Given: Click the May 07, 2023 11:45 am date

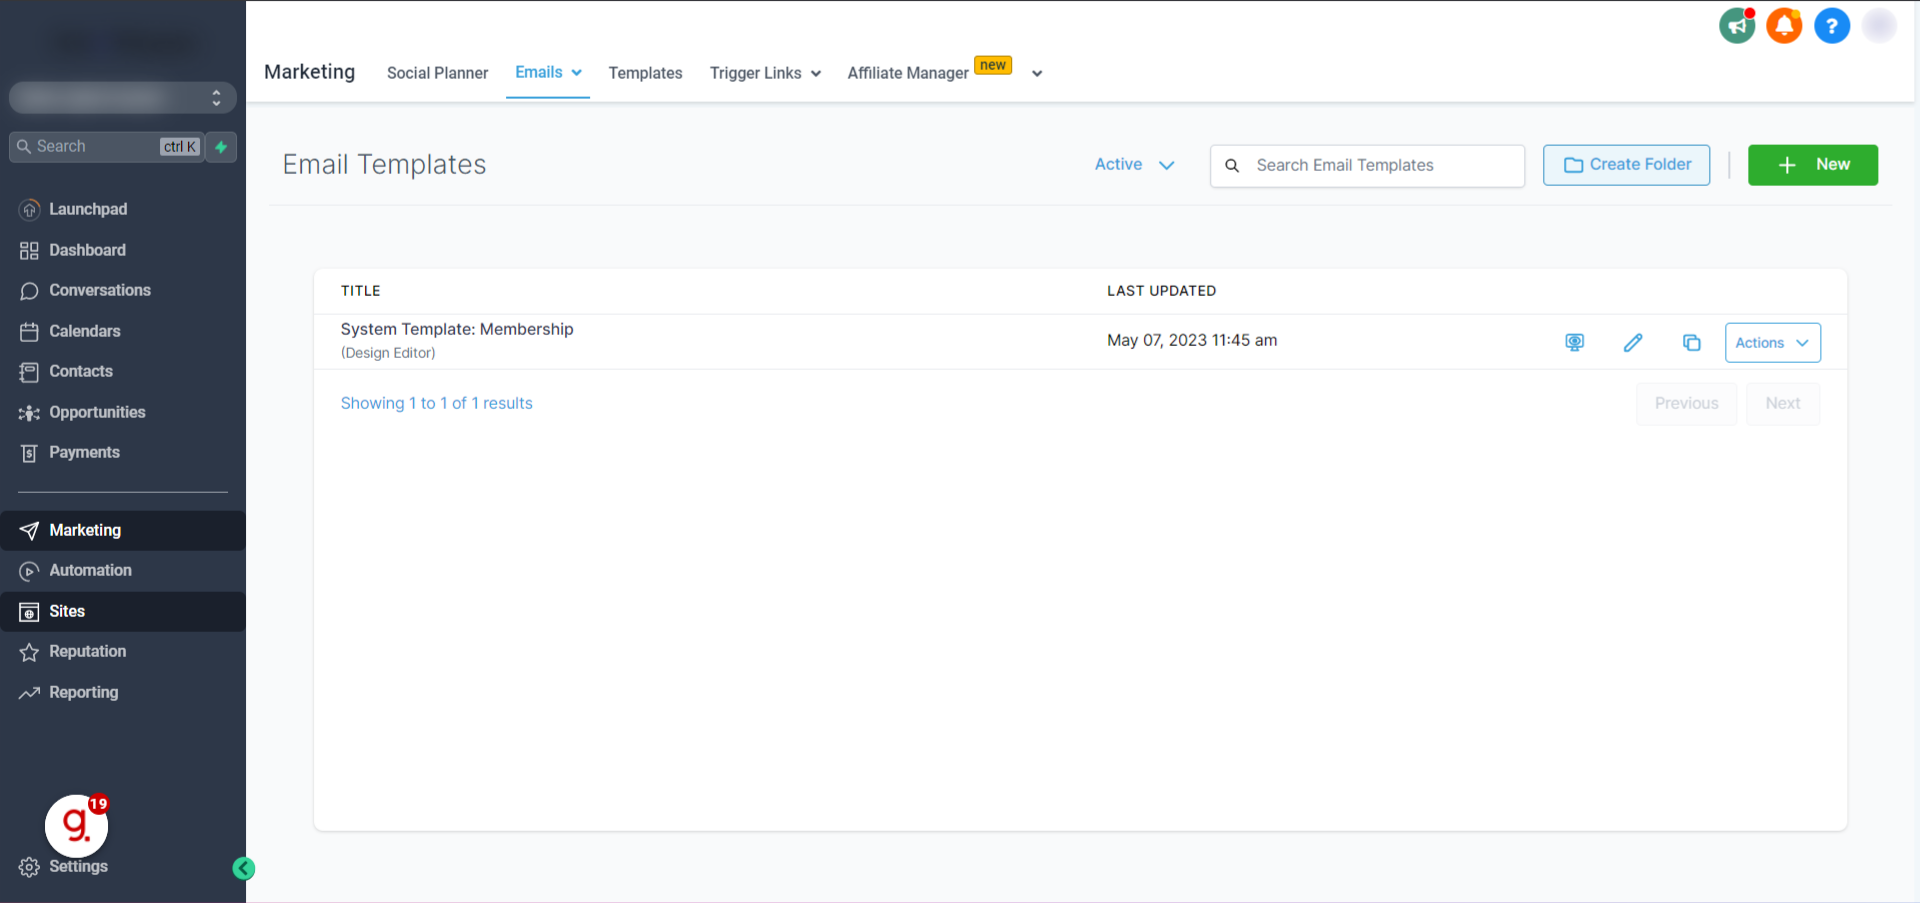Looking at the screenshot, I should click(1192, 340).
